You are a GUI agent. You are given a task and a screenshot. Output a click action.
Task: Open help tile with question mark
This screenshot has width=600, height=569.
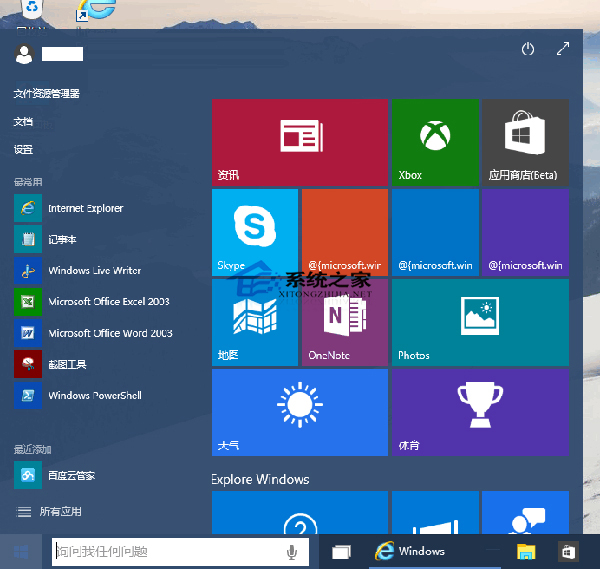coord(300,512)
